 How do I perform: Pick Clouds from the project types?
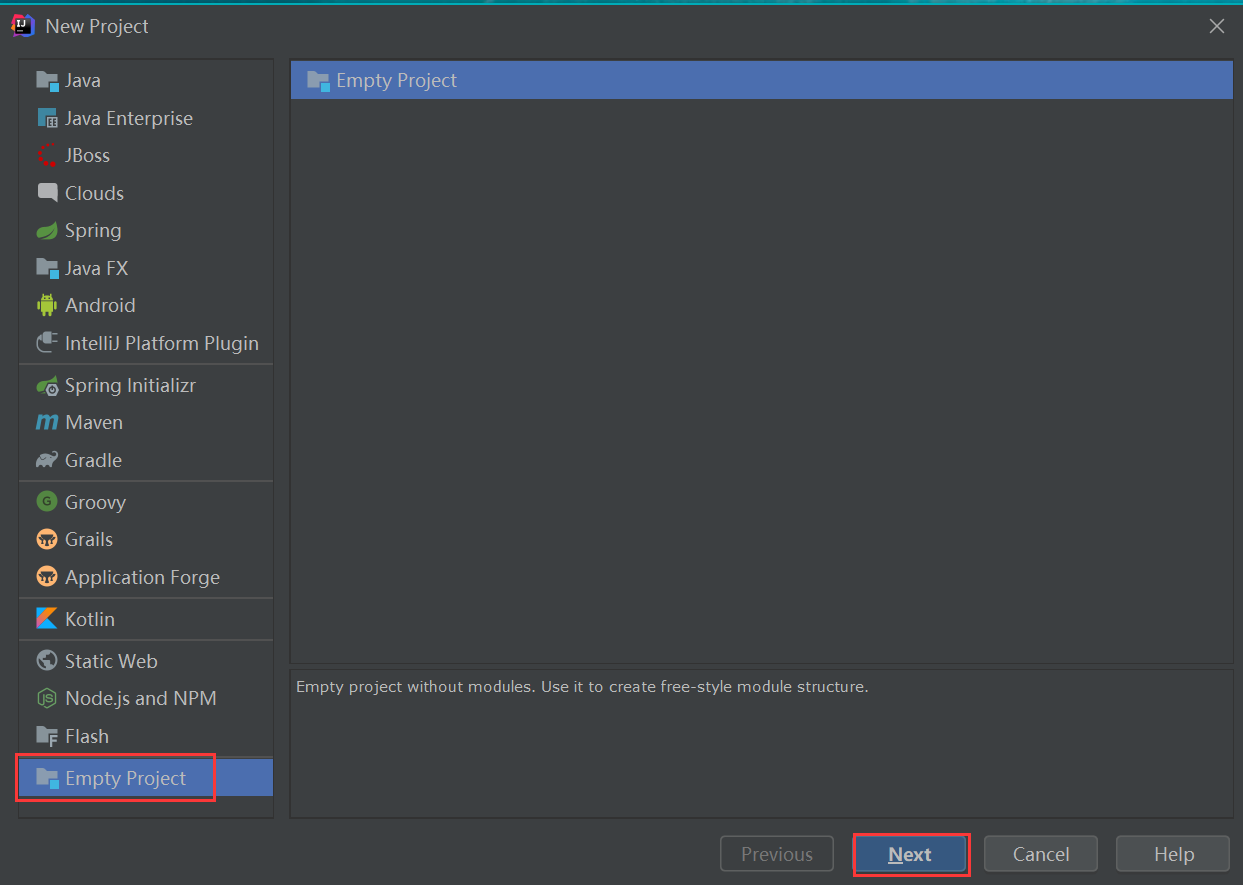click(95, 193)
